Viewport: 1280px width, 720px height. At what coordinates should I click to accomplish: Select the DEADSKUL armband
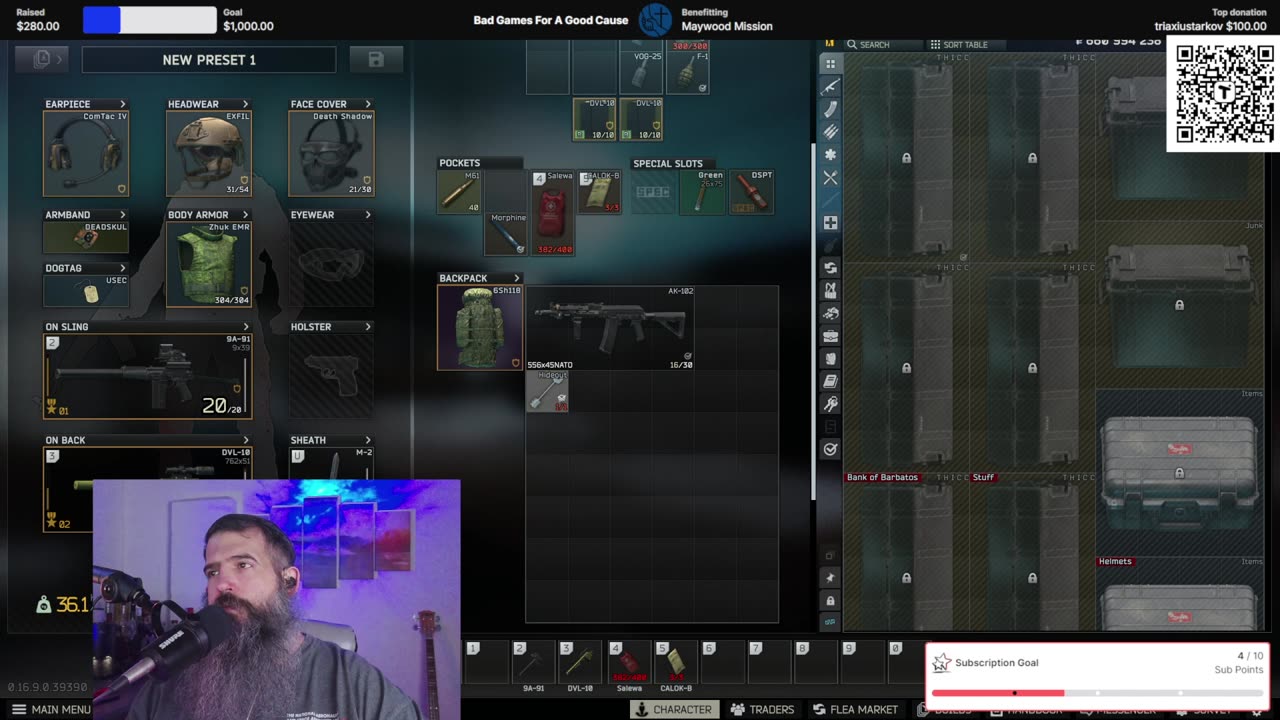[86, 237]
